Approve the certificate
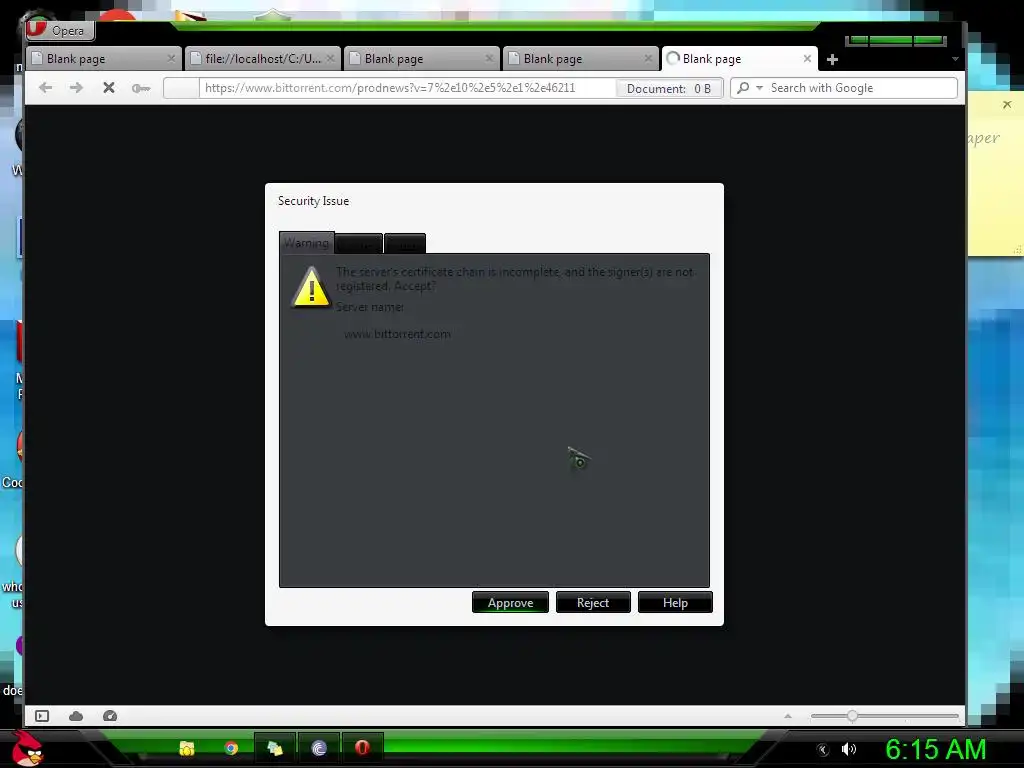1024x768 pixels. coord(510,603)
